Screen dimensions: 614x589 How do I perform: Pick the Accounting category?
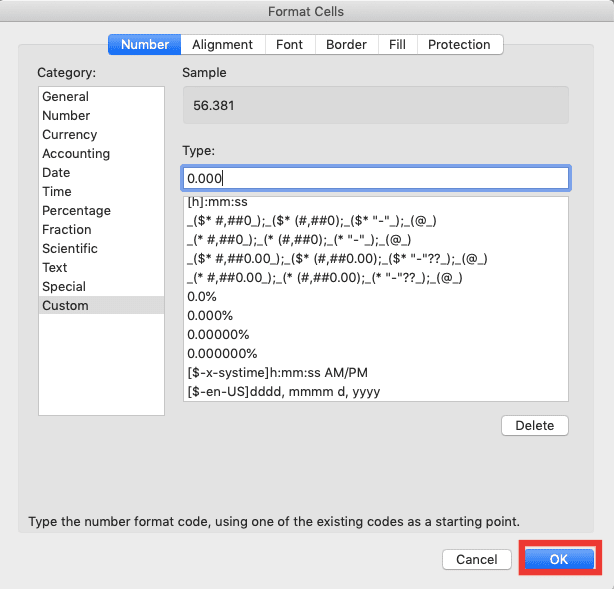pos(101,154)
